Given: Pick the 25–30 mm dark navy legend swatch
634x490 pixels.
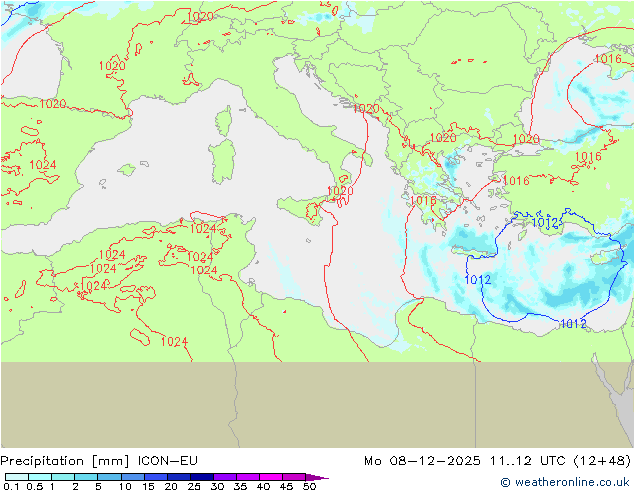Looking at the screenshot, I should (x=202, y=477).
